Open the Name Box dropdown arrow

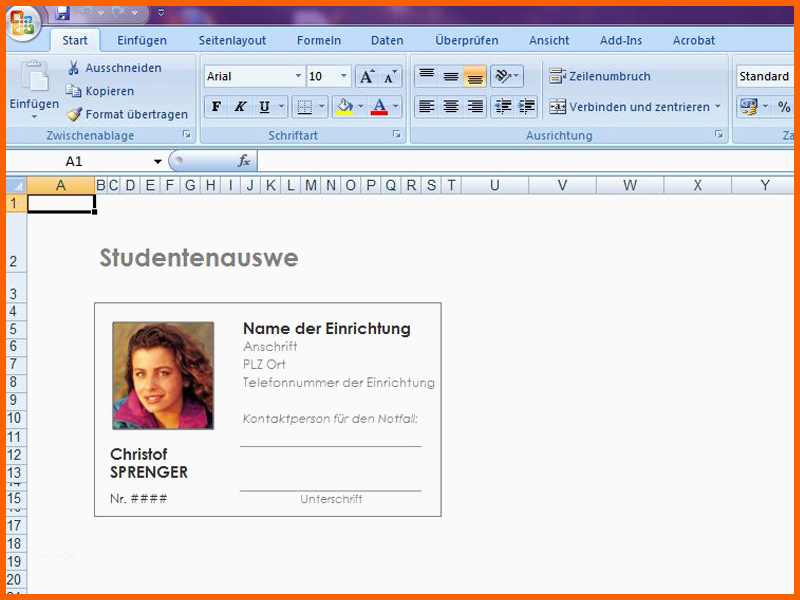click(158, 162)
